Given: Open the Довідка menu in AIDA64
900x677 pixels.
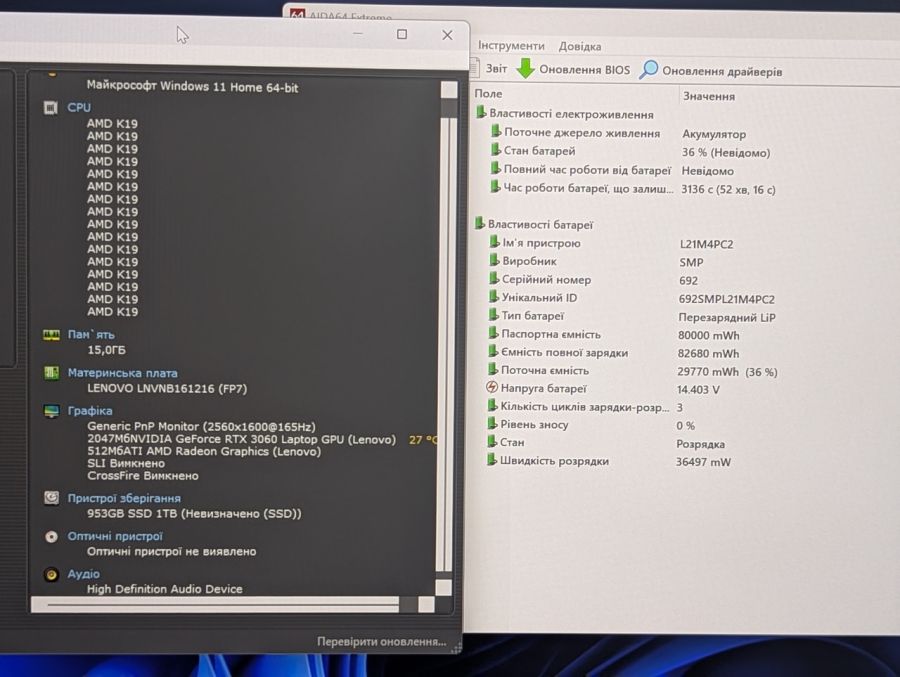Looking at the screenshot, I should (x=580, y=47).
